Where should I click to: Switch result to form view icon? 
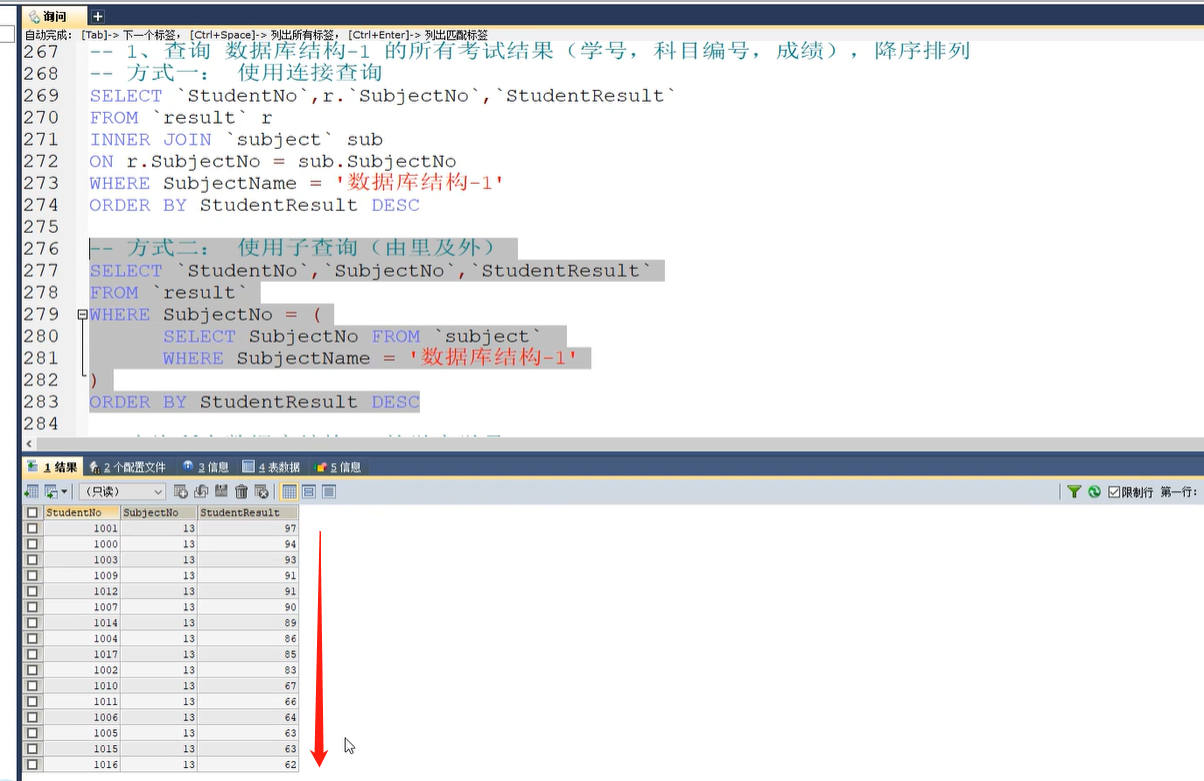pyautogui.click(x=309, y=492)
